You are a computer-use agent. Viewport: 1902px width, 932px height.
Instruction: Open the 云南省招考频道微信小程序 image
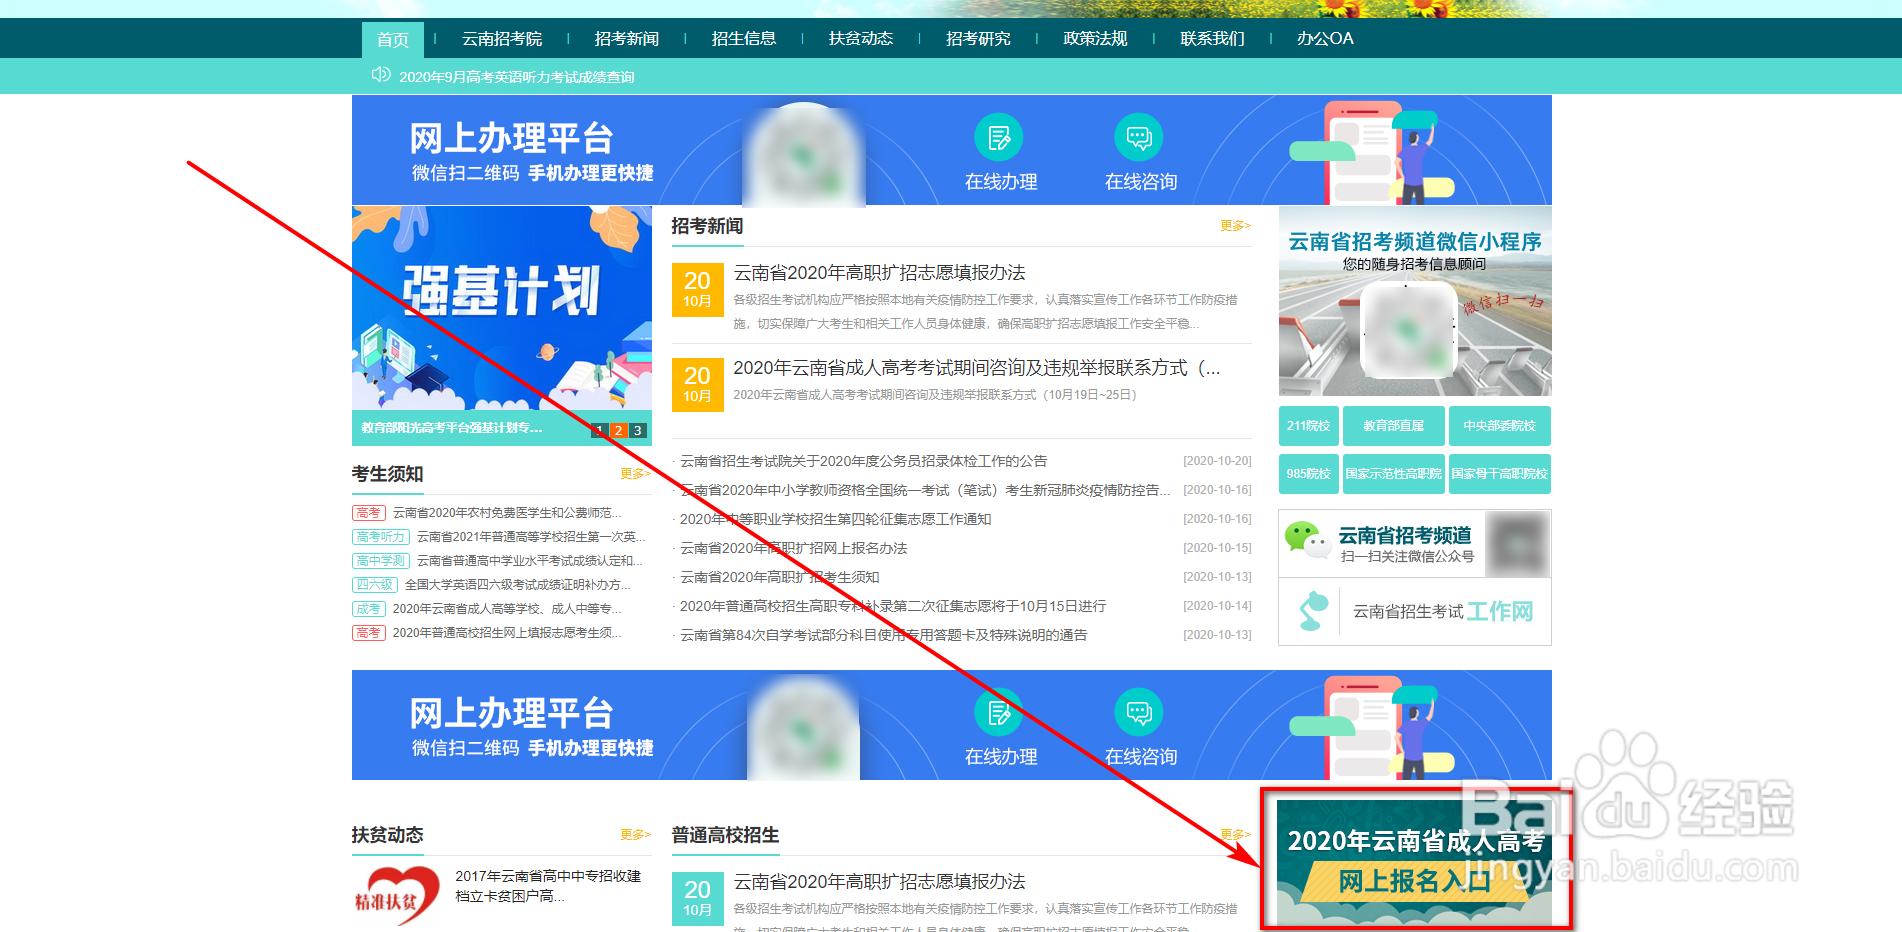click(1415, 301)
